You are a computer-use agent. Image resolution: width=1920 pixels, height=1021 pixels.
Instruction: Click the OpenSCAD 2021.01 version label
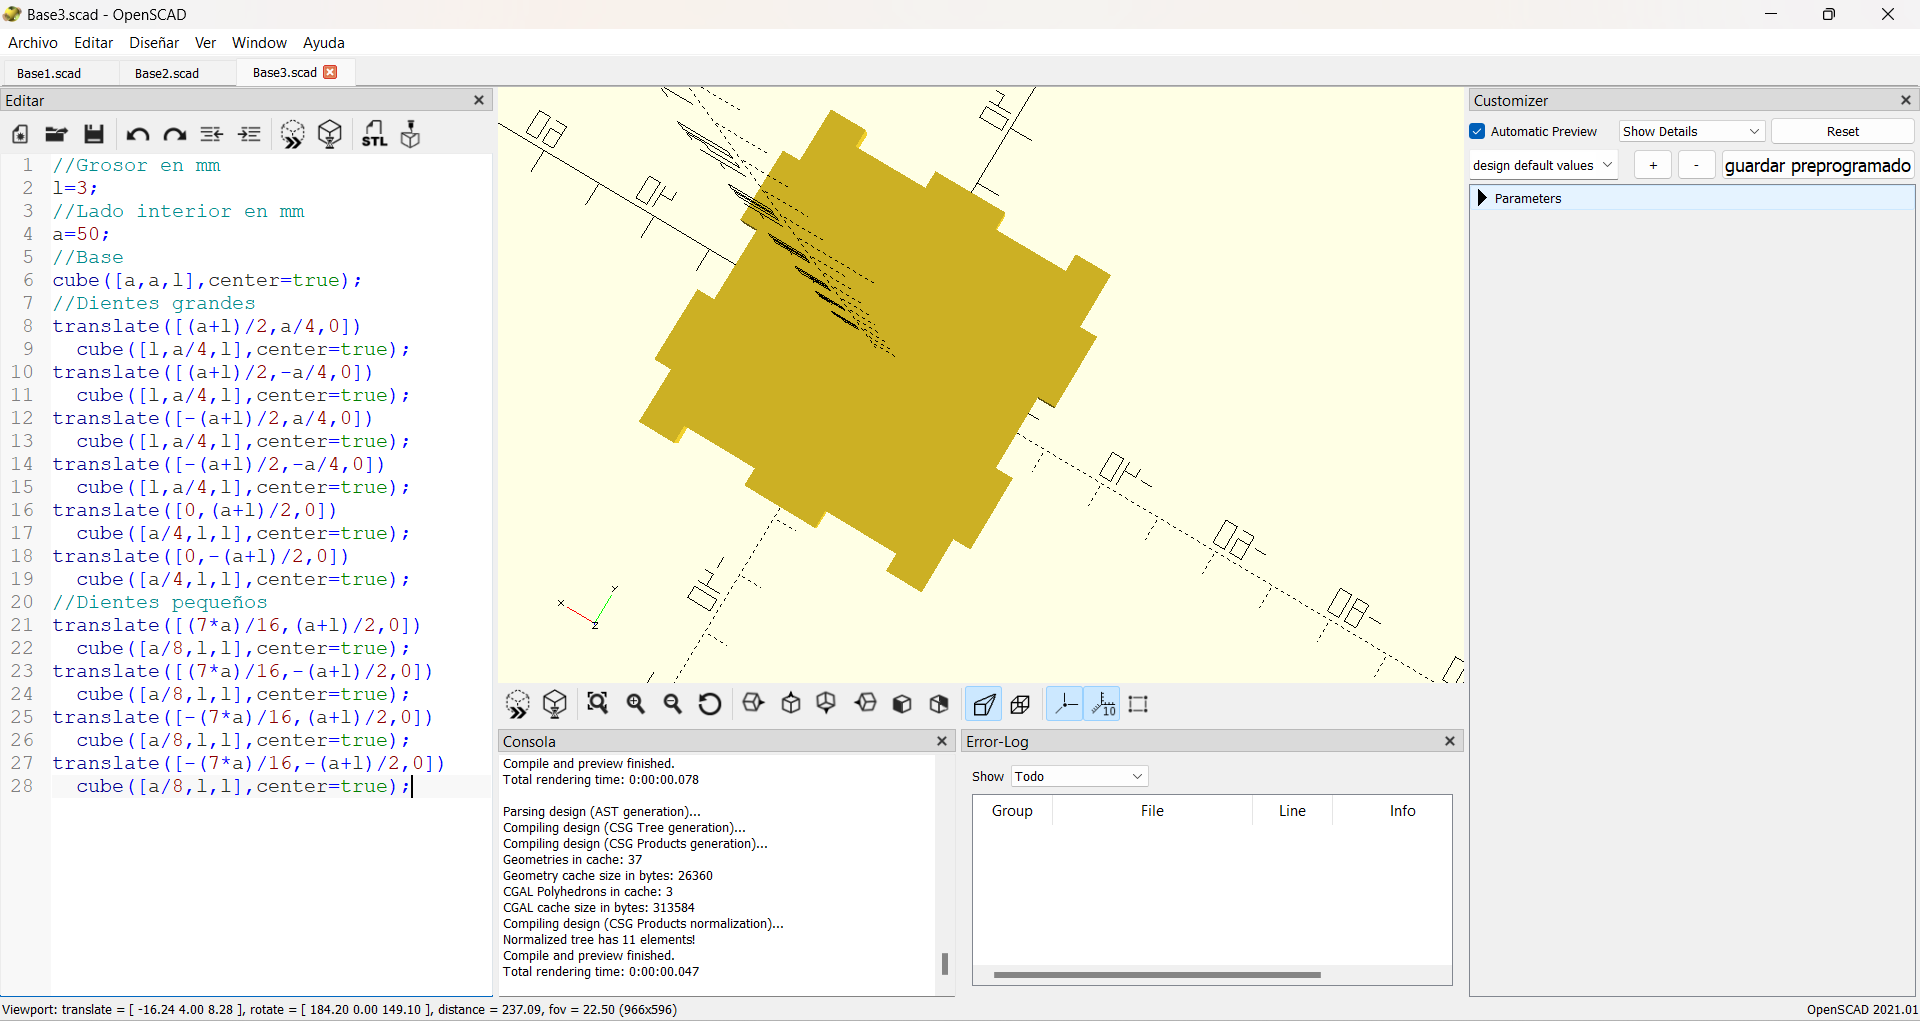tap(1862, 1010)
